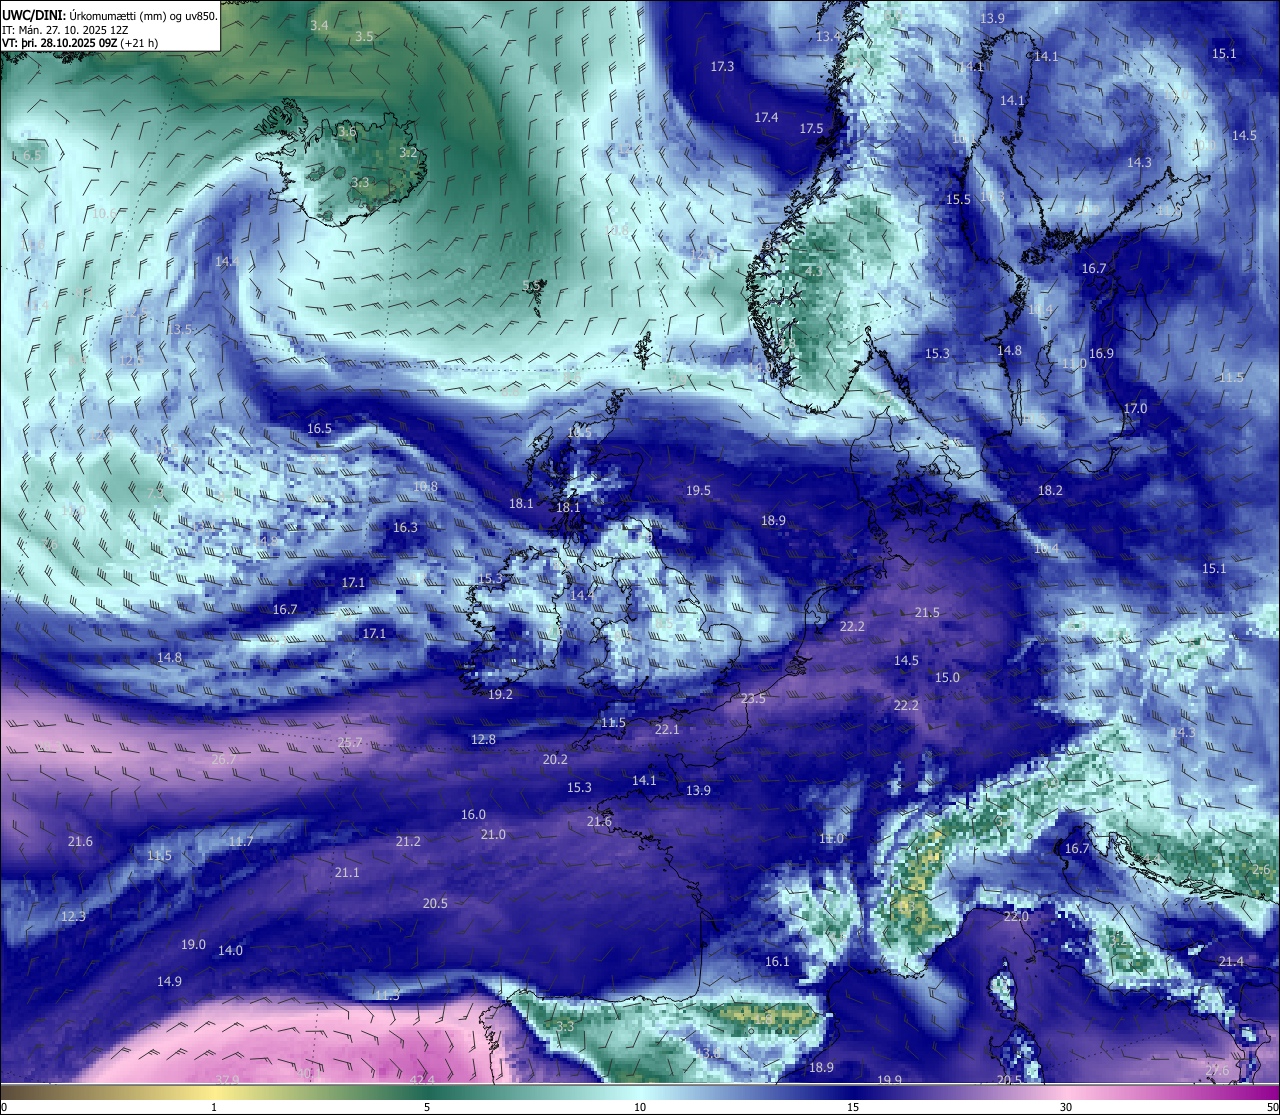Click the map value '16.0'
Viewport: 1280px width, 1115px height.
(x=473, y=815)
